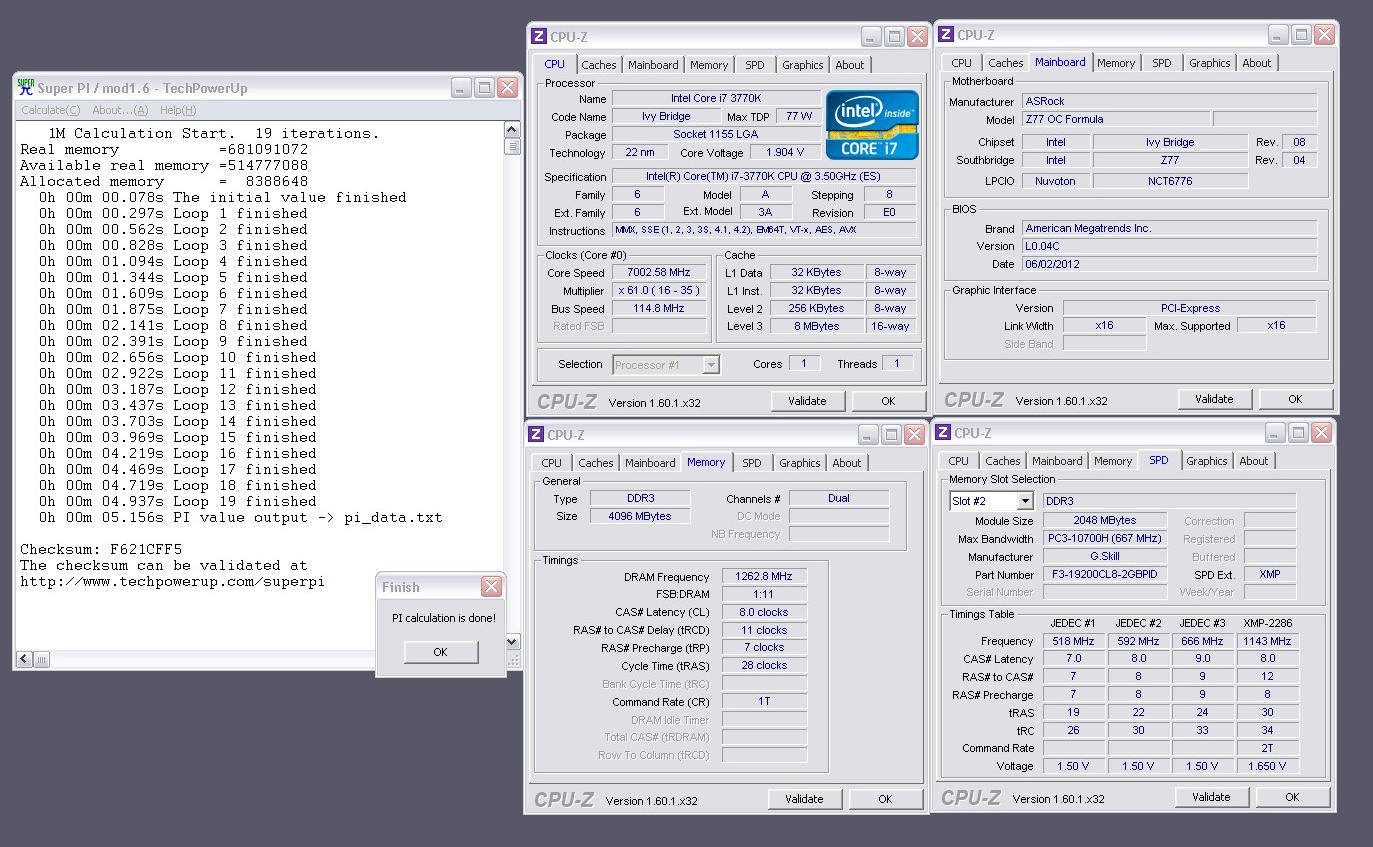Select Caches tab in the SPD window

point(1003,461)
